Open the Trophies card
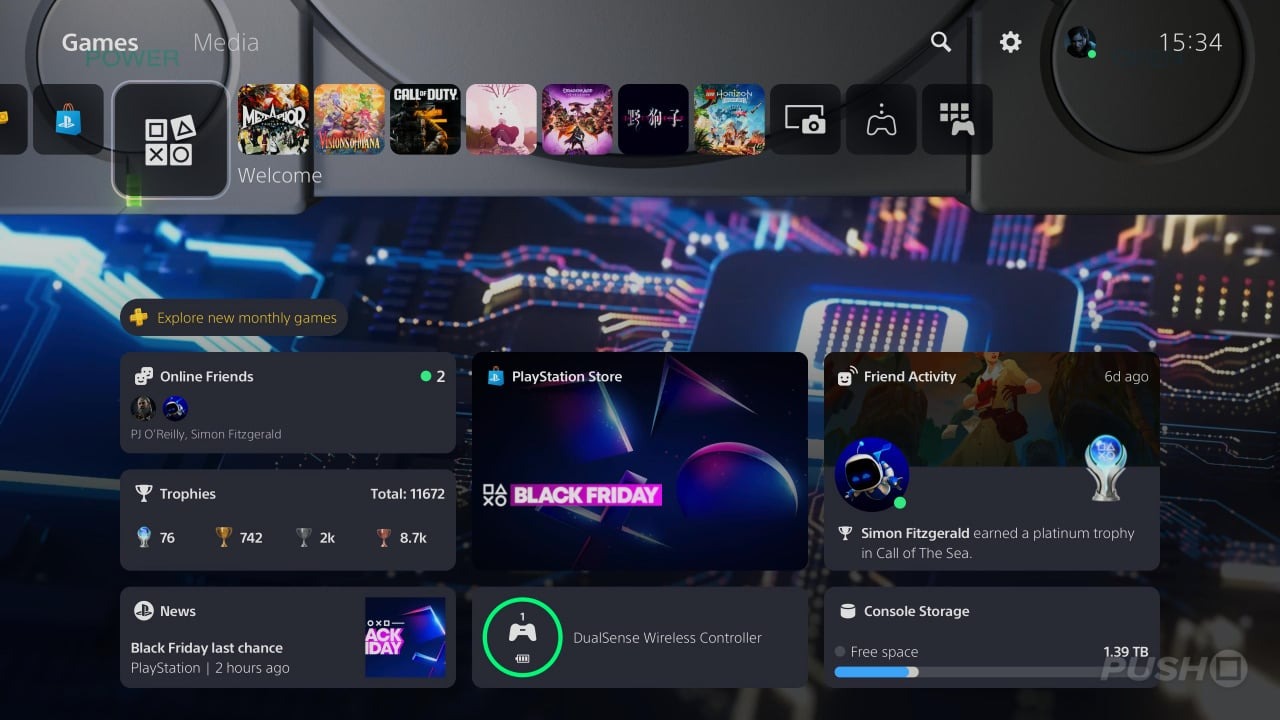 pos(288,520)
